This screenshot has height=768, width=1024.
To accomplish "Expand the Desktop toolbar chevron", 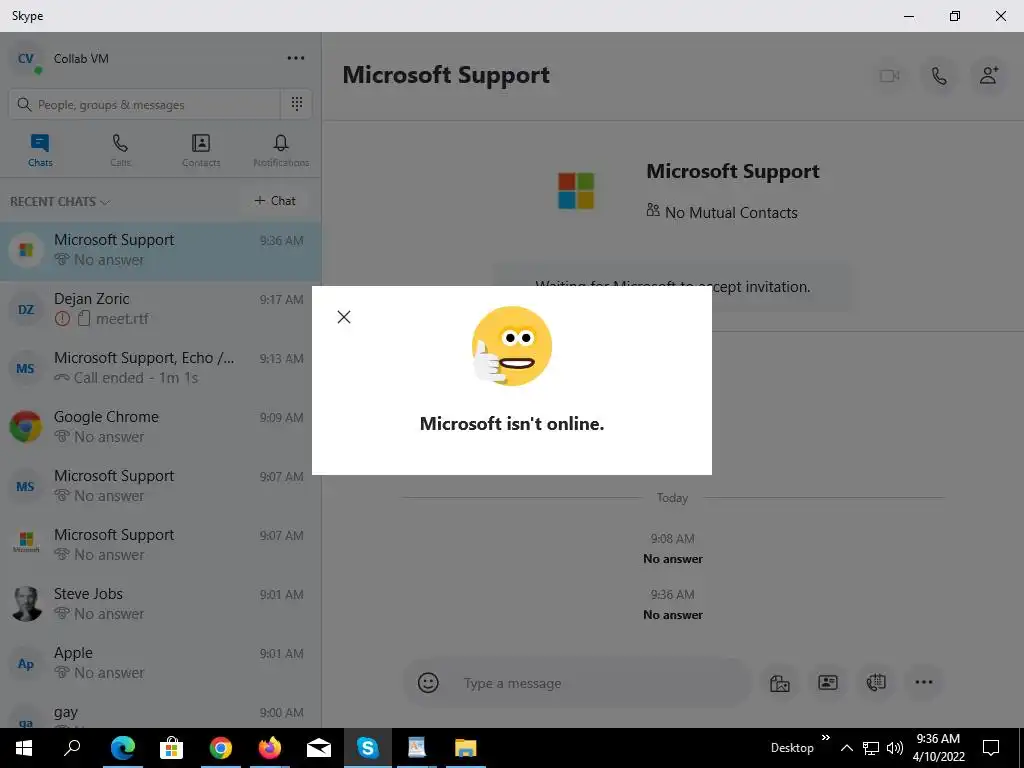I will coord(825,738).
